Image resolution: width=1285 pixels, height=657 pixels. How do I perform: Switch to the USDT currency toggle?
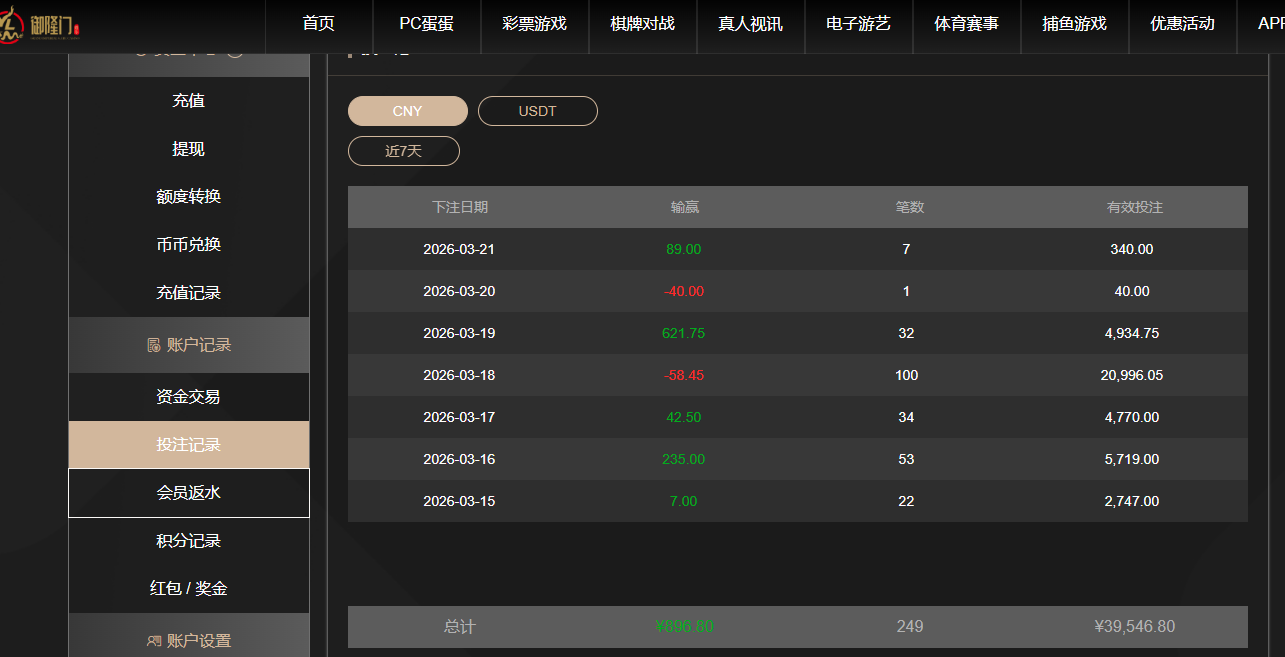(x=537, y=111)
